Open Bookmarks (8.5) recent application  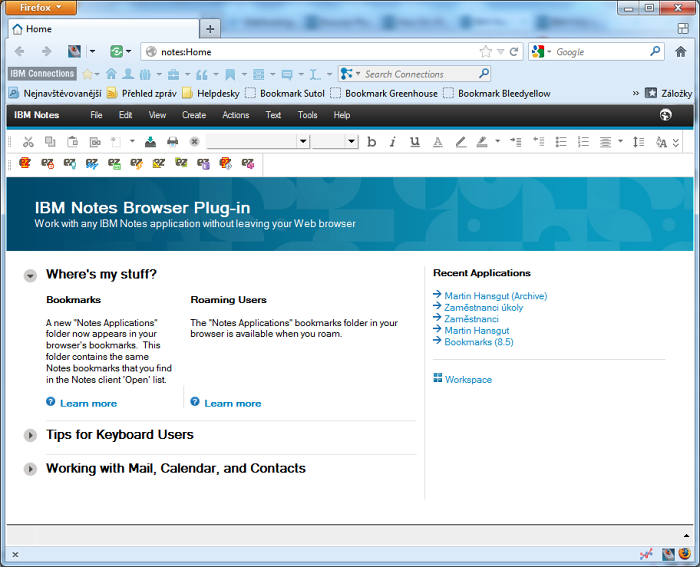(479, 342)
